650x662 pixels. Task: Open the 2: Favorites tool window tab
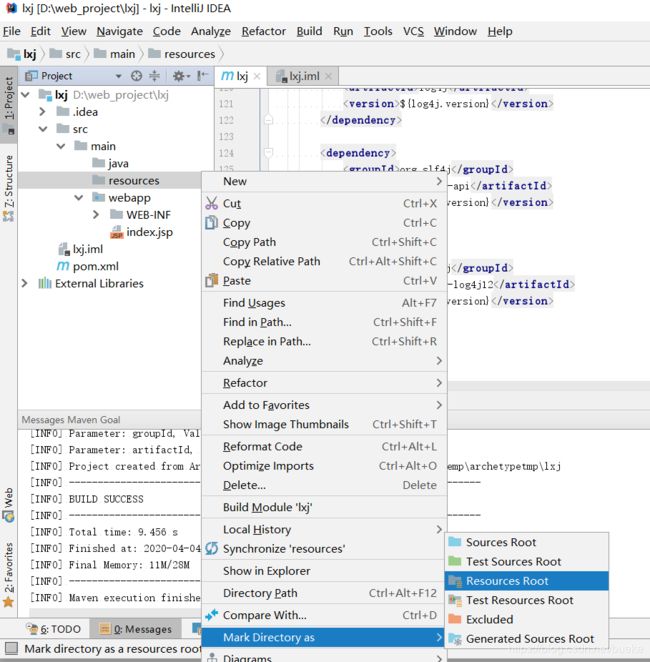[x=8, y=574]
